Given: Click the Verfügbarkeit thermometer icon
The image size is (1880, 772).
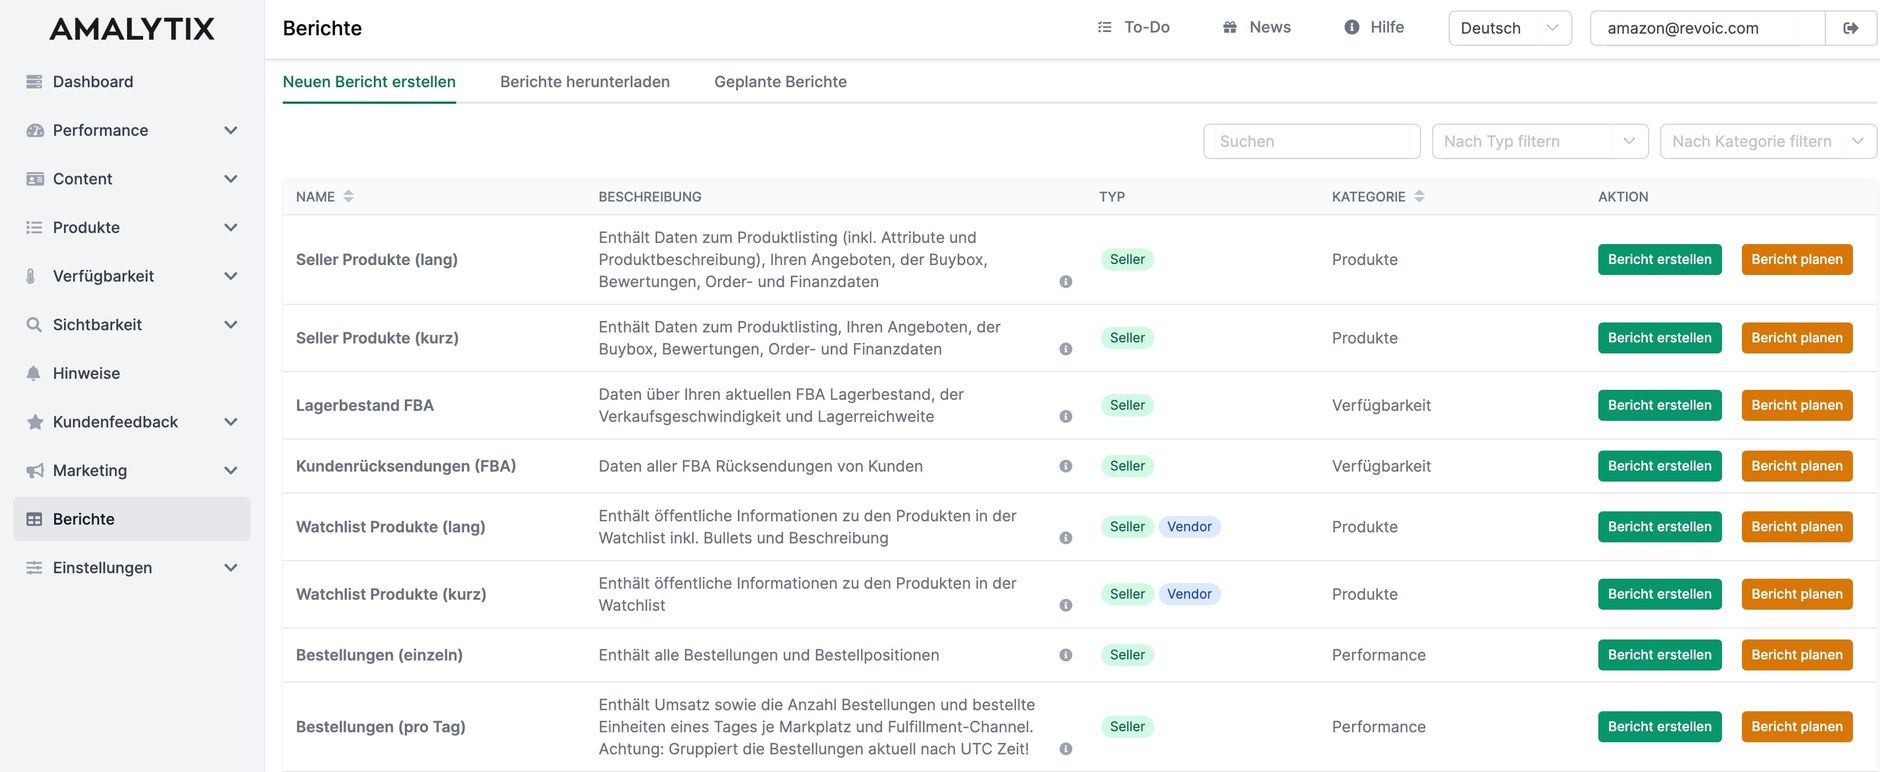Looking at the screenshot, I should tap(31, 276).
